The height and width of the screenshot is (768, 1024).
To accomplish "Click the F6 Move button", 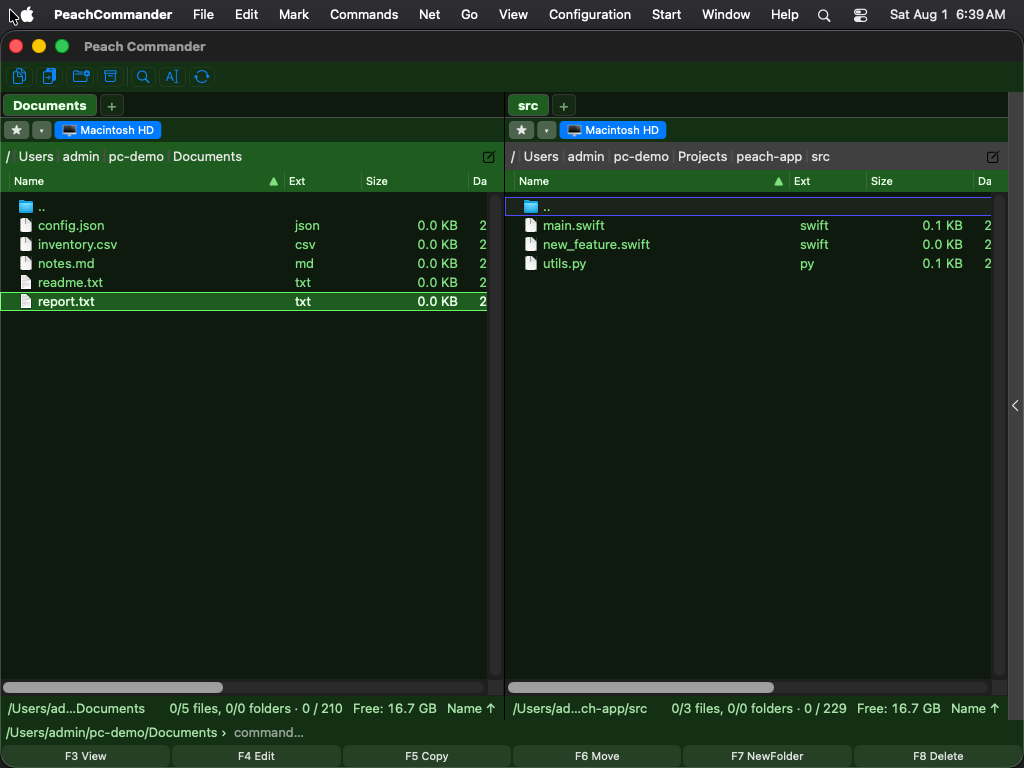I will tap(597, 756).
